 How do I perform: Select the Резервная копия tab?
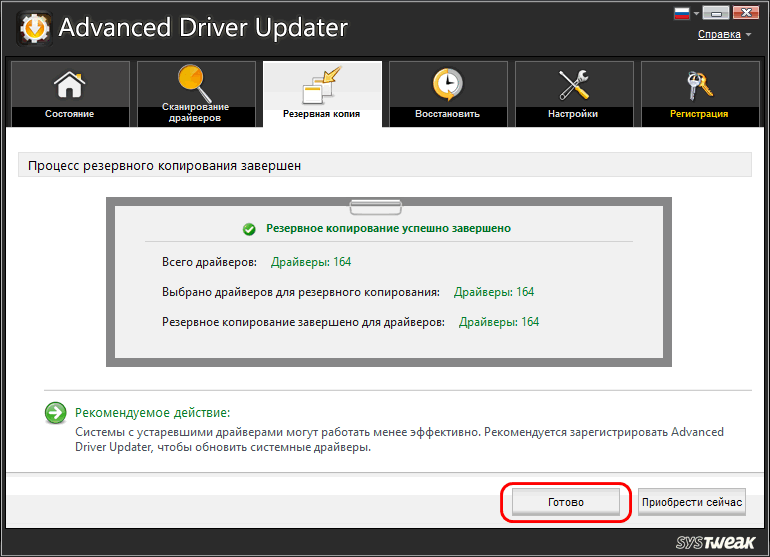pyautogui.click(x=322, y=93)
